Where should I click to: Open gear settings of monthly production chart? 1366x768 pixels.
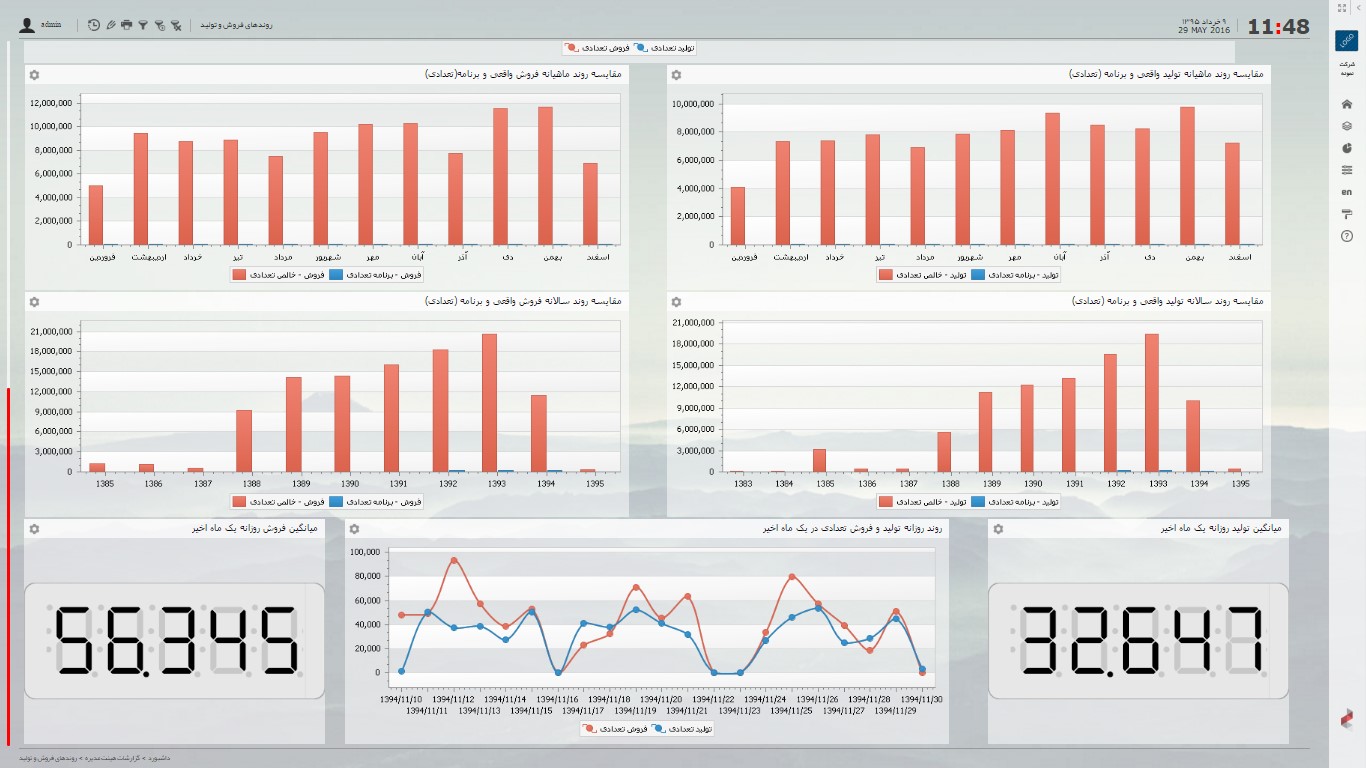point(676,75)
